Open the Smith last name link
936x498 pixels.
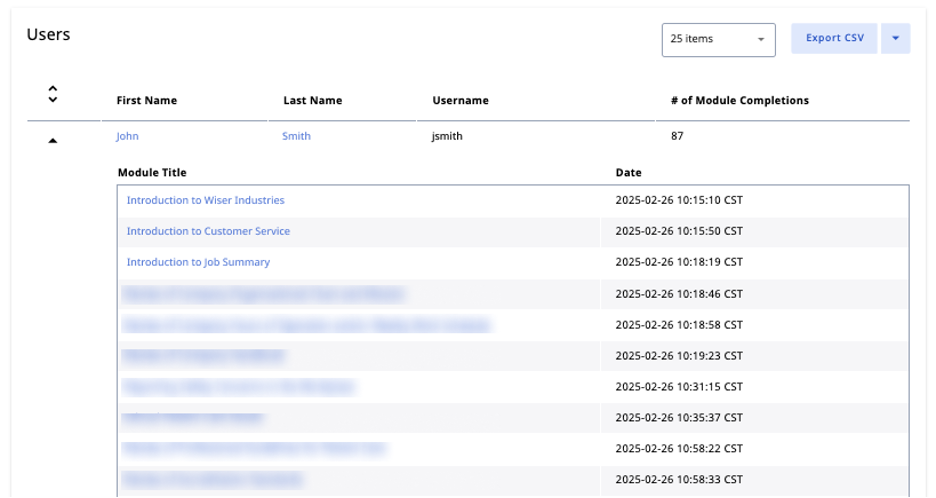coord(296,136)
